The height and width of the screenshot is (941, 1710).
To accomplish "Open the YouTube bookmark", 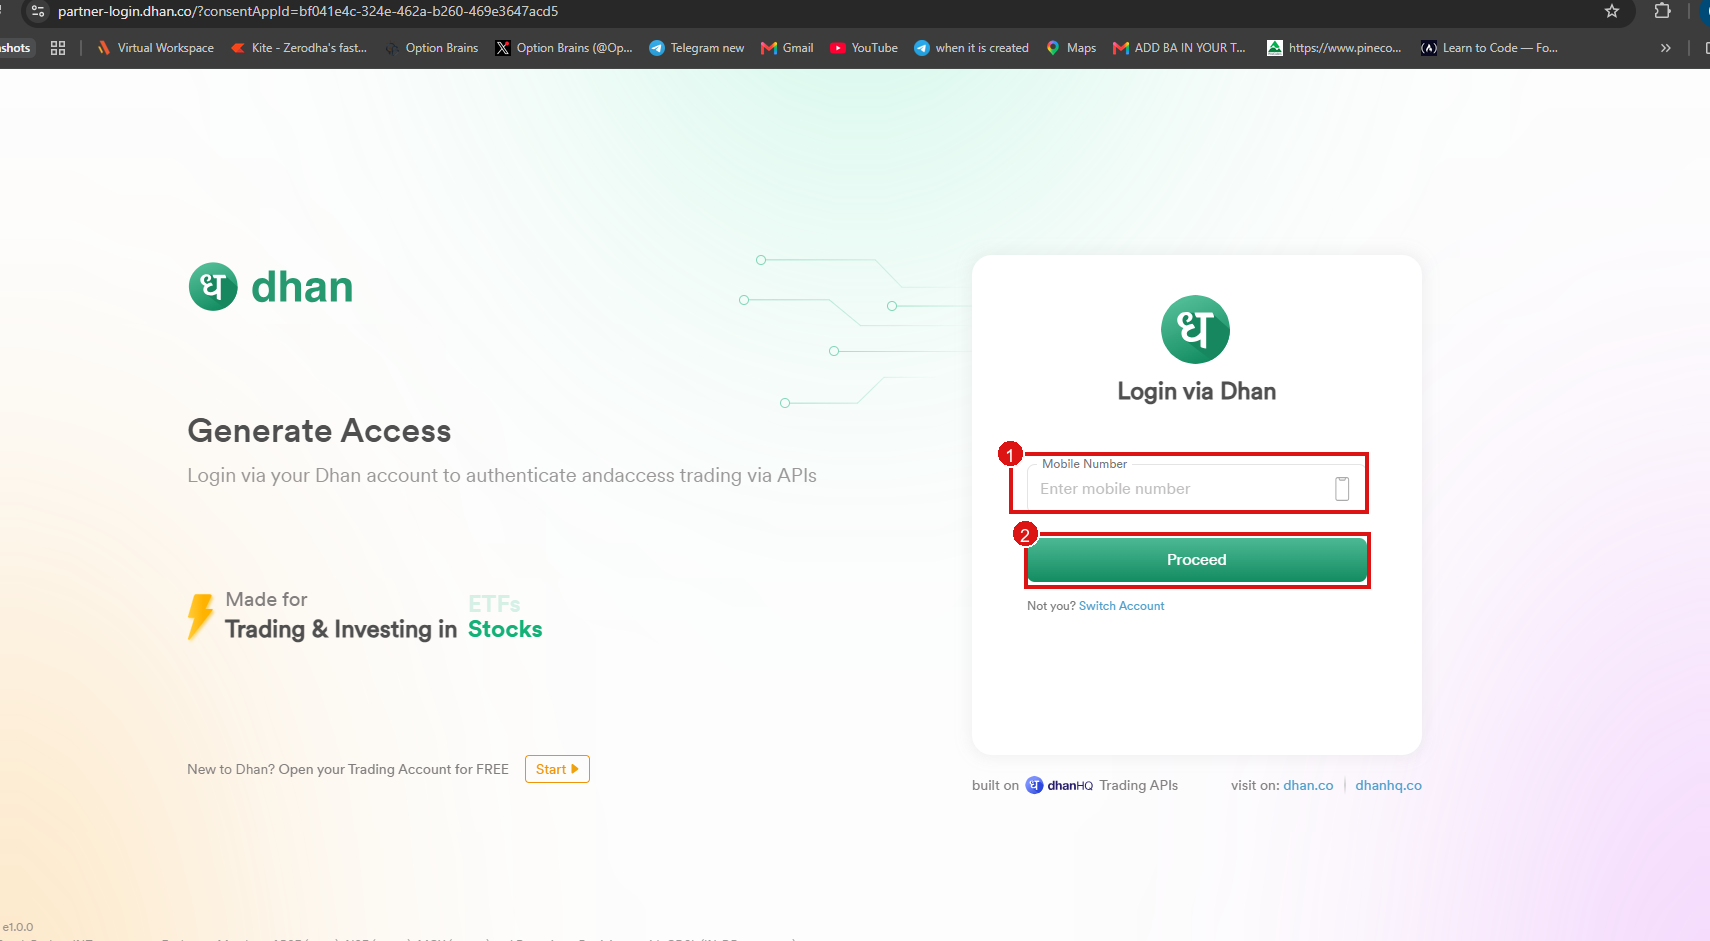I will tap(864, 48).
